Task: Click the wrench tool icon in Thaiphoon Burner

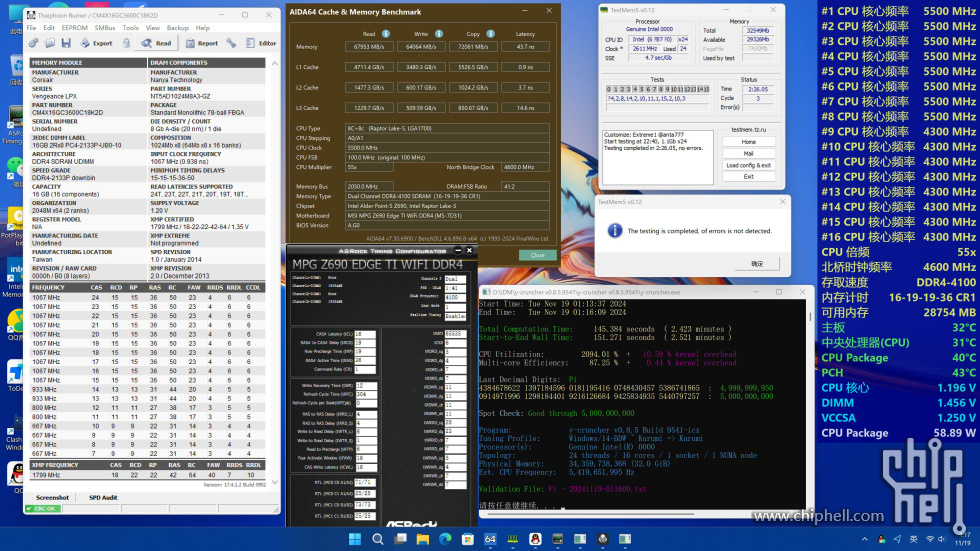Action: (x=231, y=43)
